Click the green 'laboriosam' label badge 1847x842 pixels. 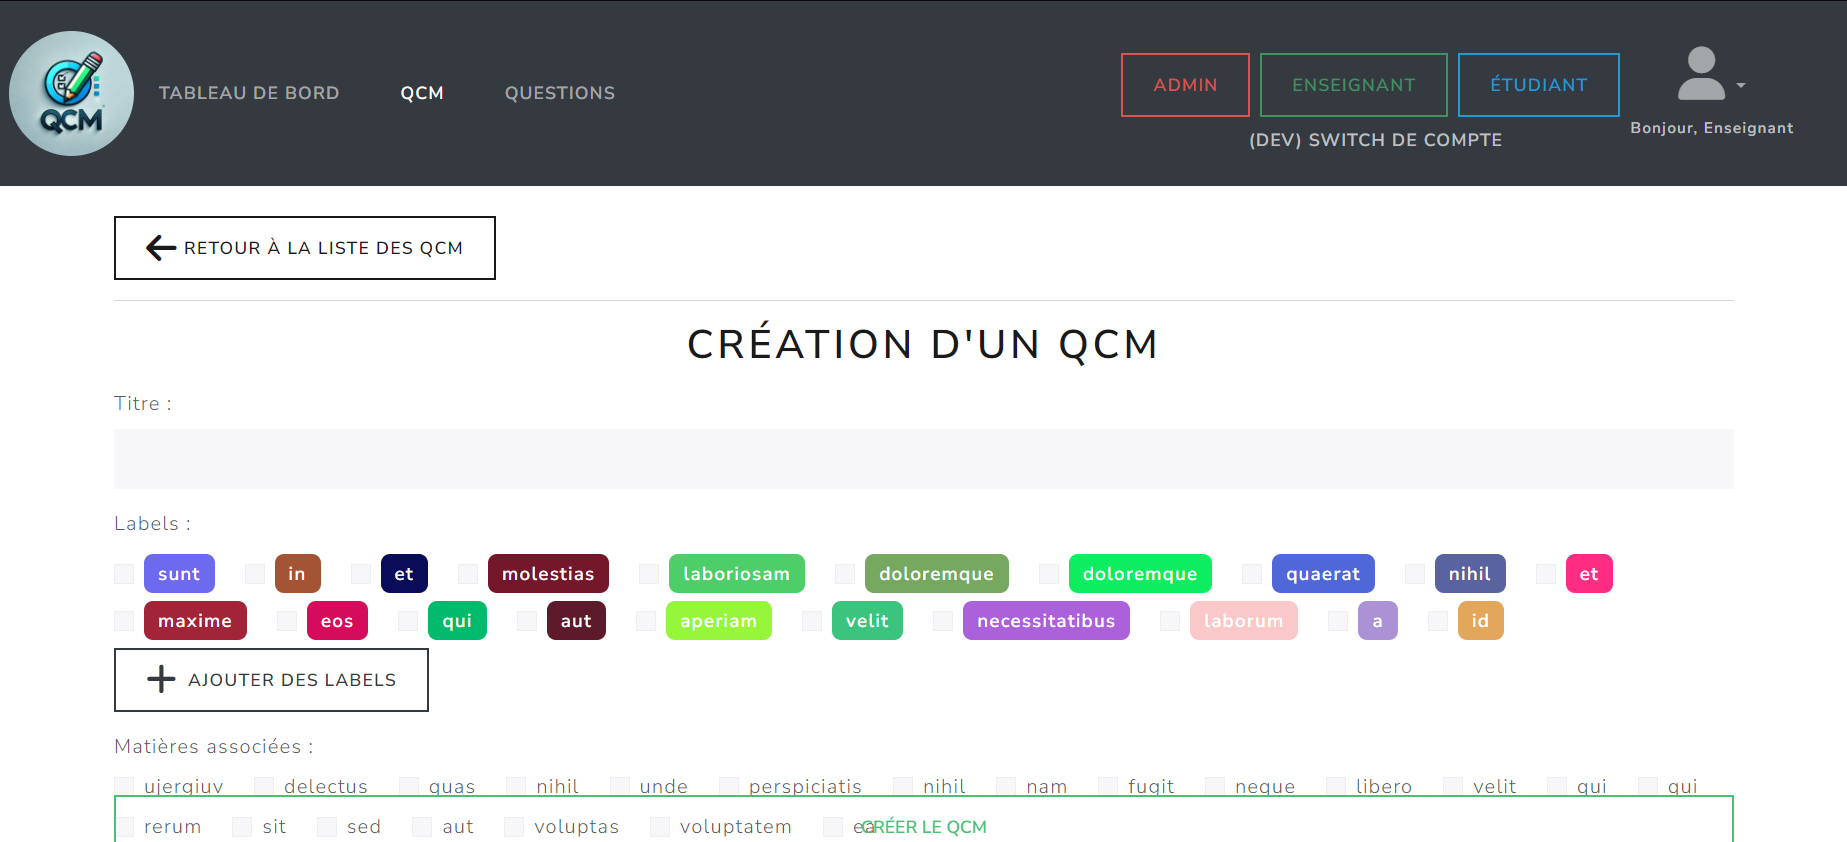736,574
